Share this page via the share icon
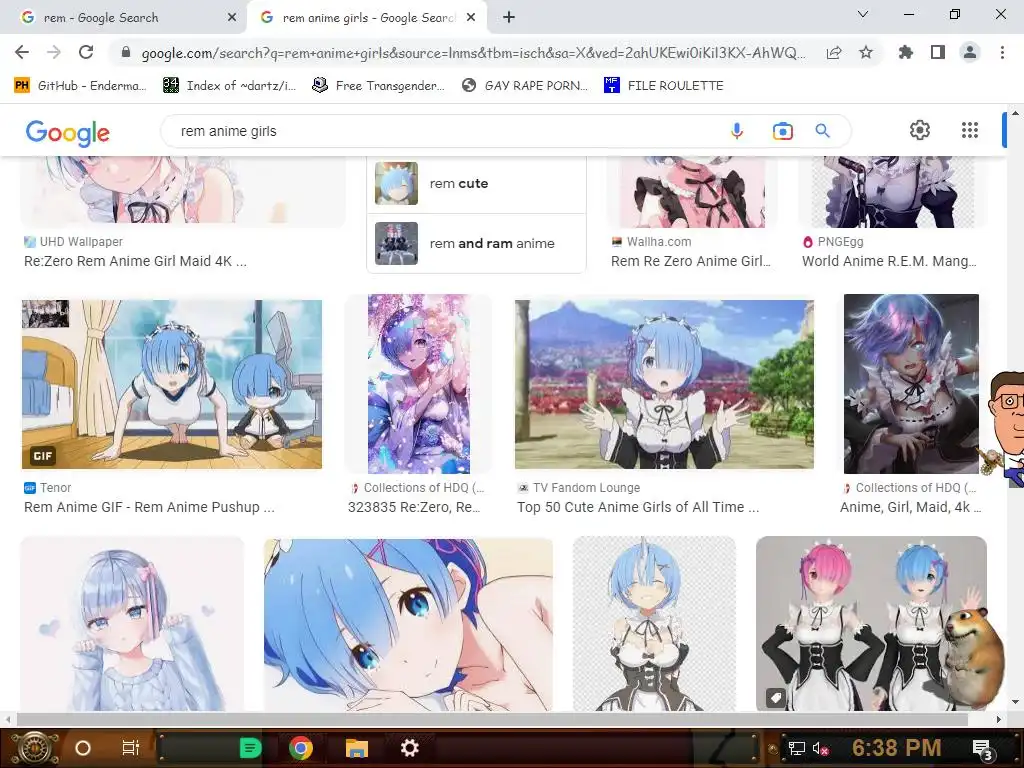The image size is (1024, 768). (x=834, y=53)
